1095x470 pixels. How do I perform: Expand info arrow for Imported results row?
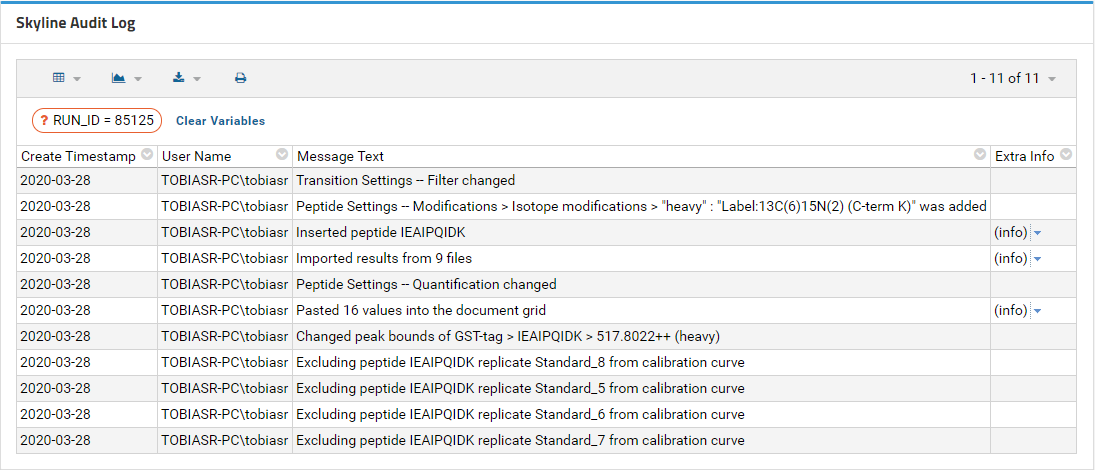(1037, 259)
